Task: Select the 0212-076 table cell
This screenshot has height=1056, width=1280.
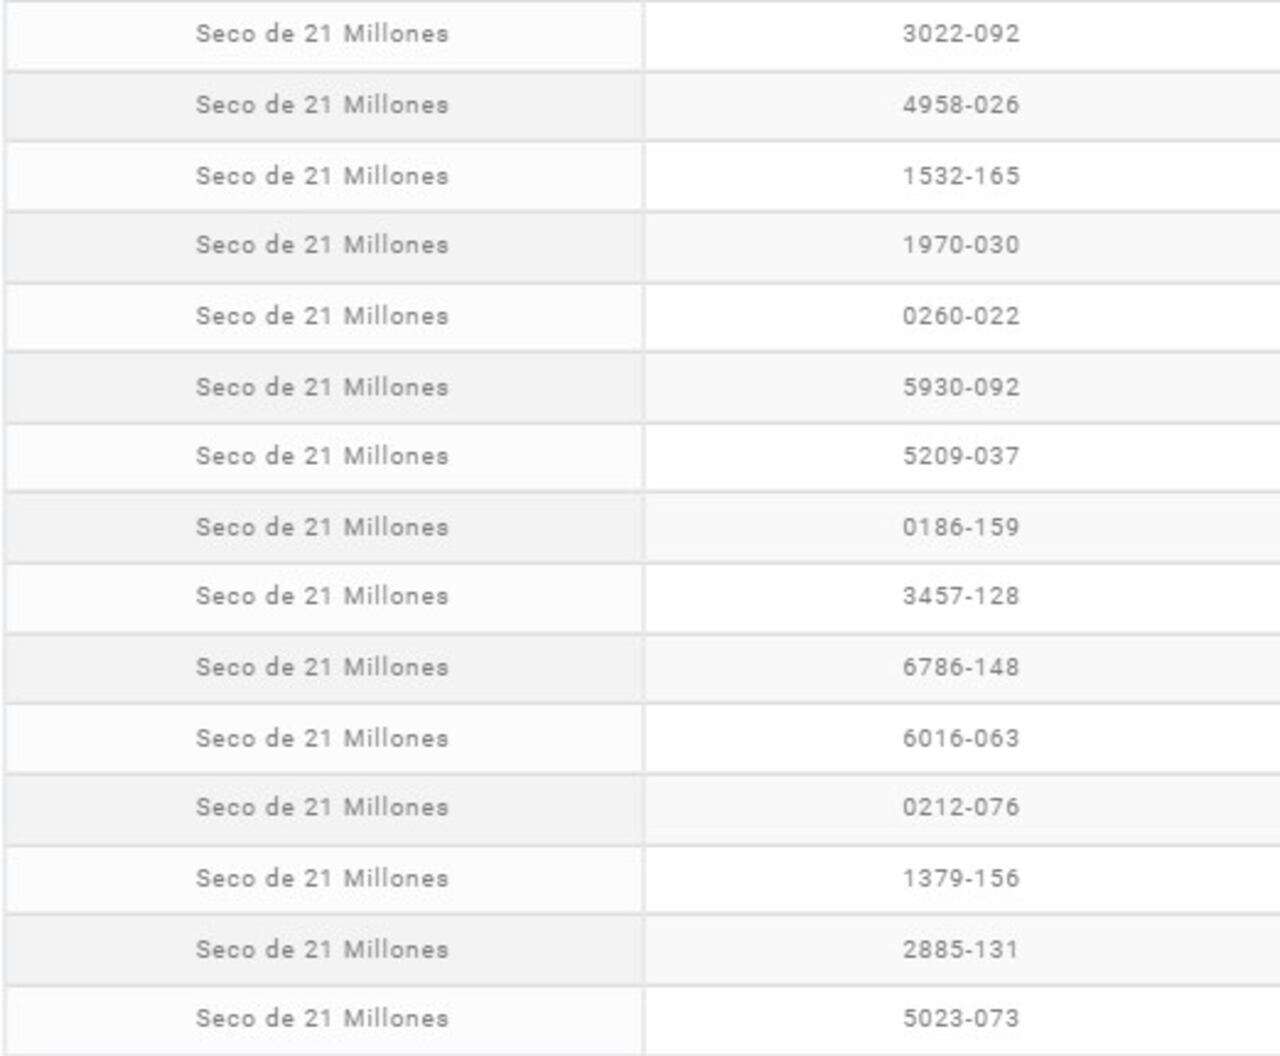Action: pos(961,807)
